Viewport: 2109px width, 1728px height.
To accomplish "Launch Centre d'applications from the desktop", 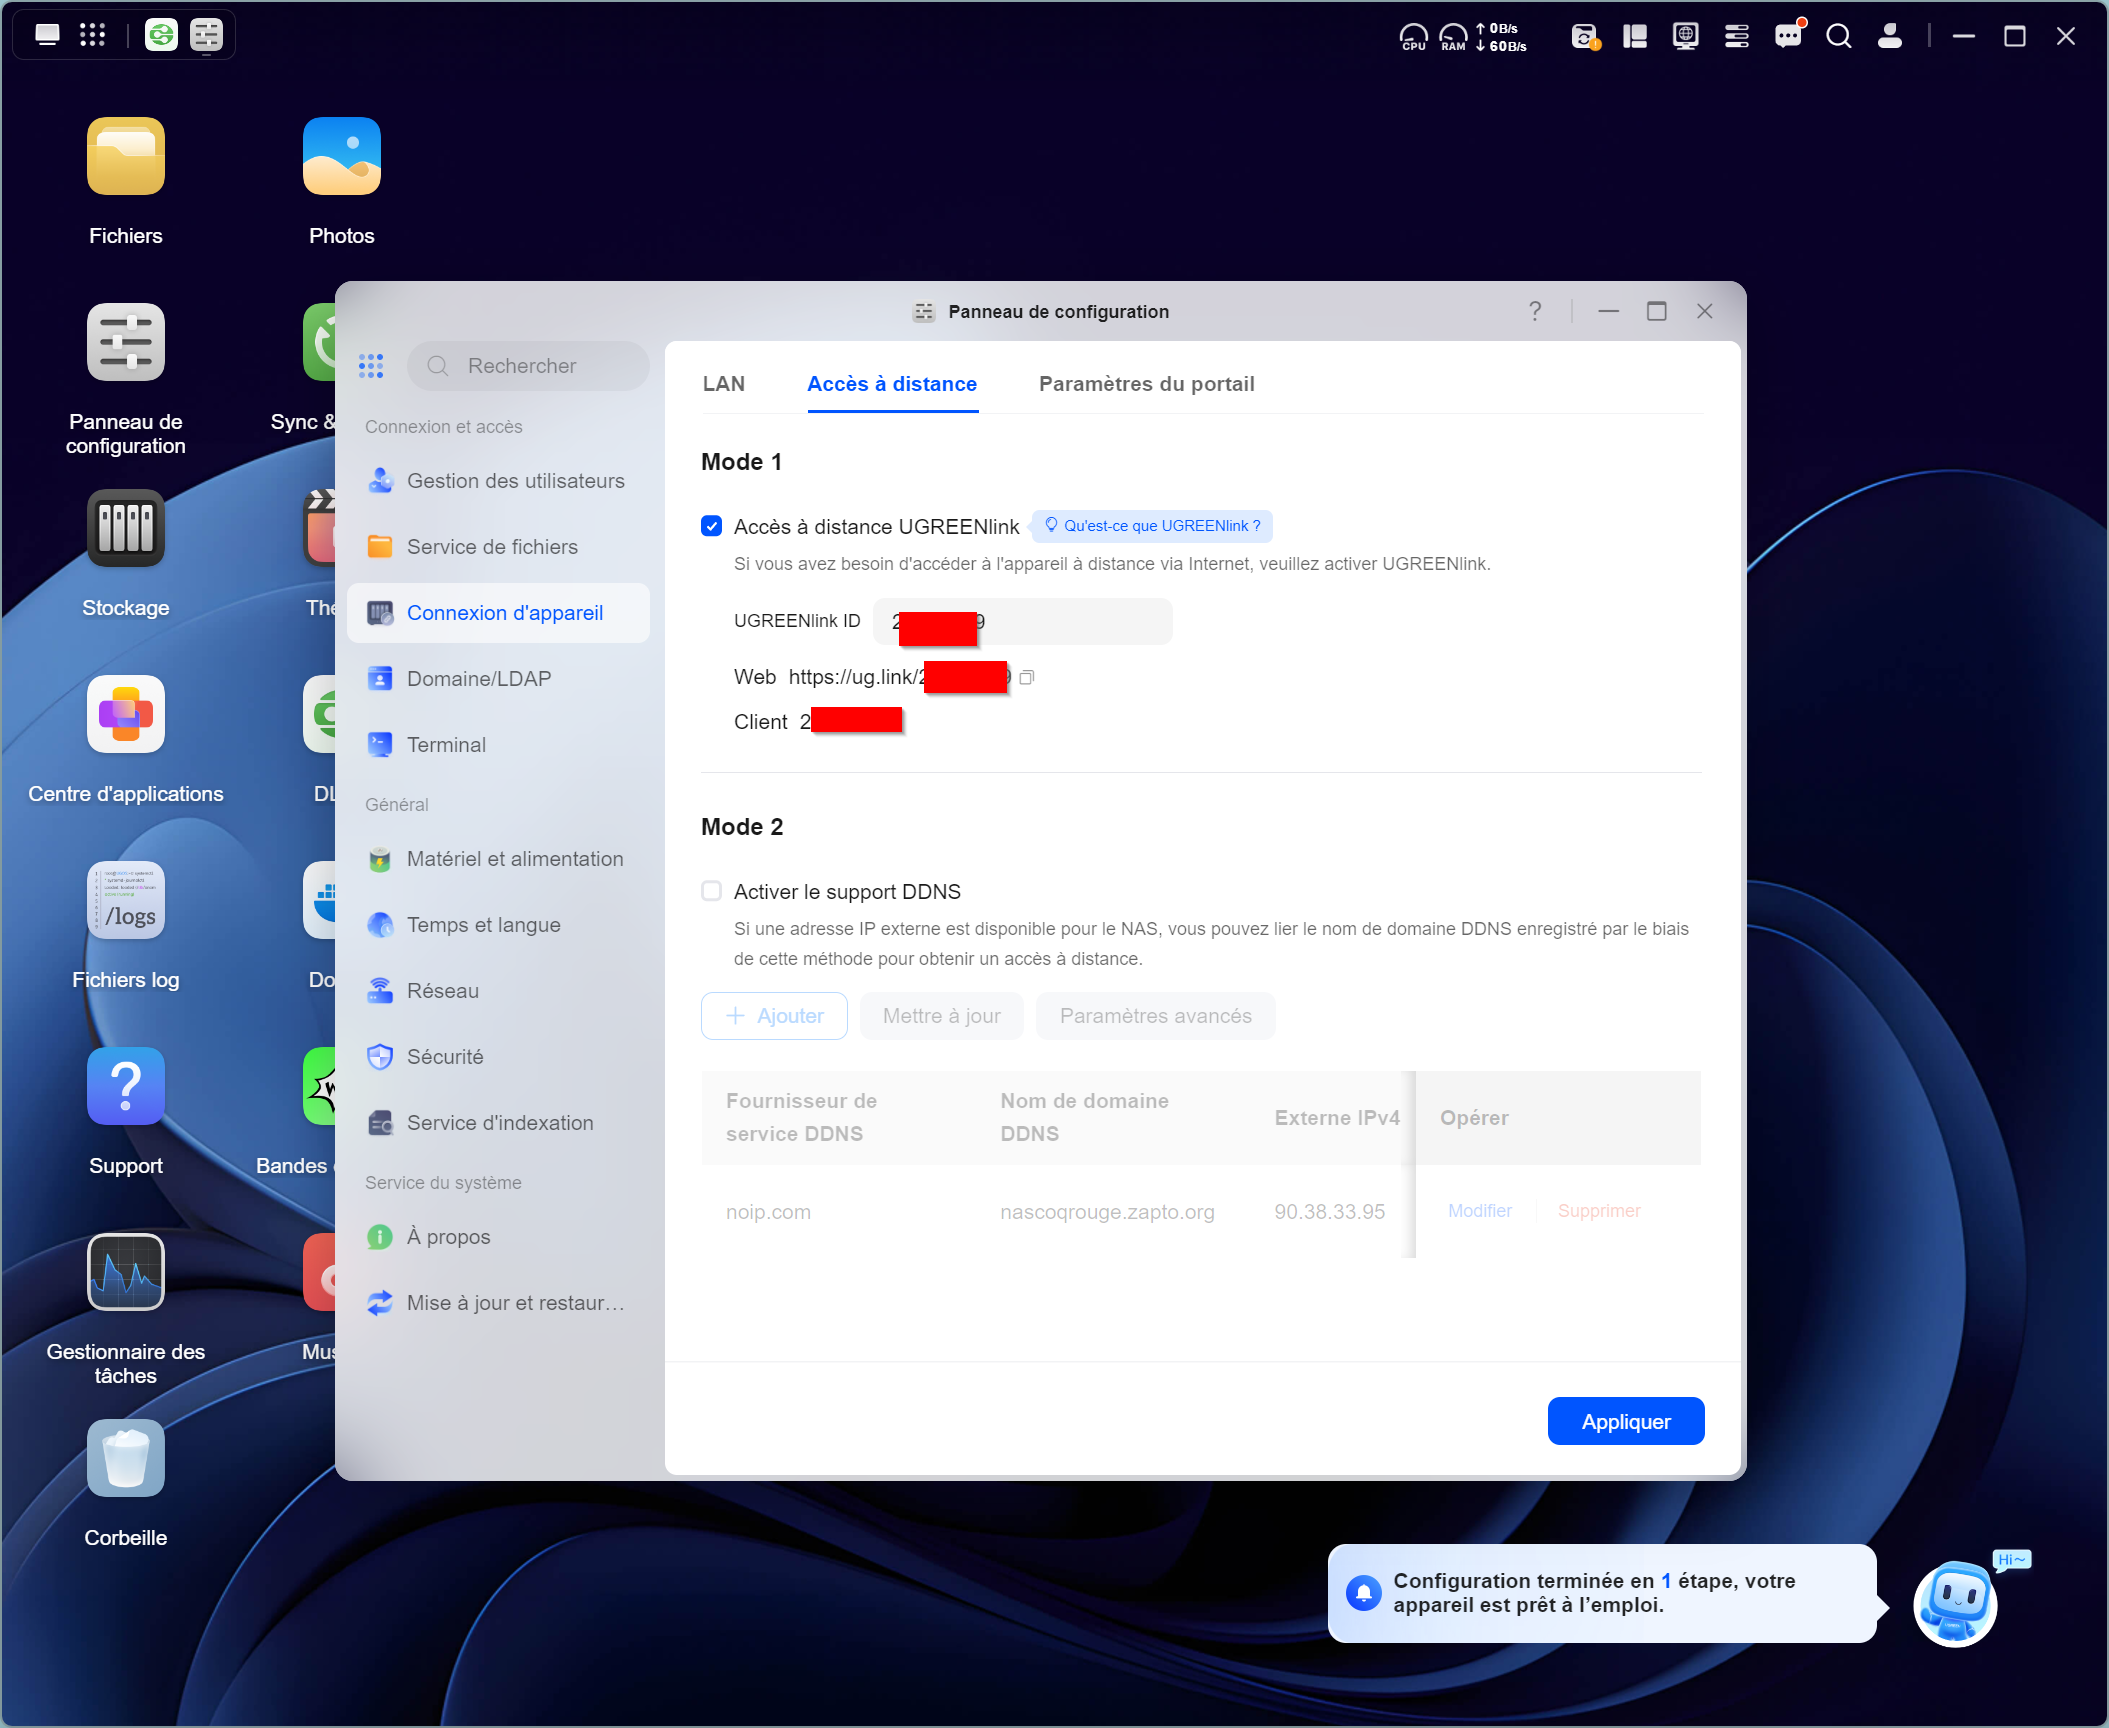I will [126, 715].
